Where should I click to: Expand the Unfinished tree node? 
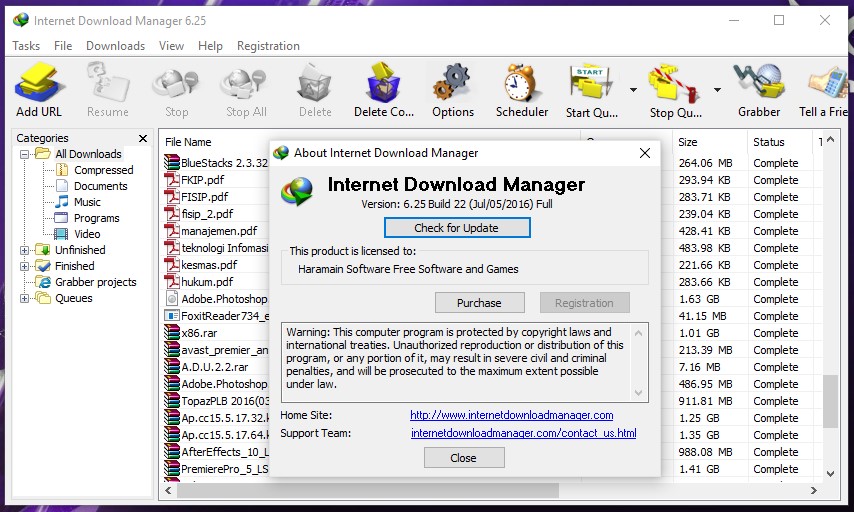[x=25, y=251]
